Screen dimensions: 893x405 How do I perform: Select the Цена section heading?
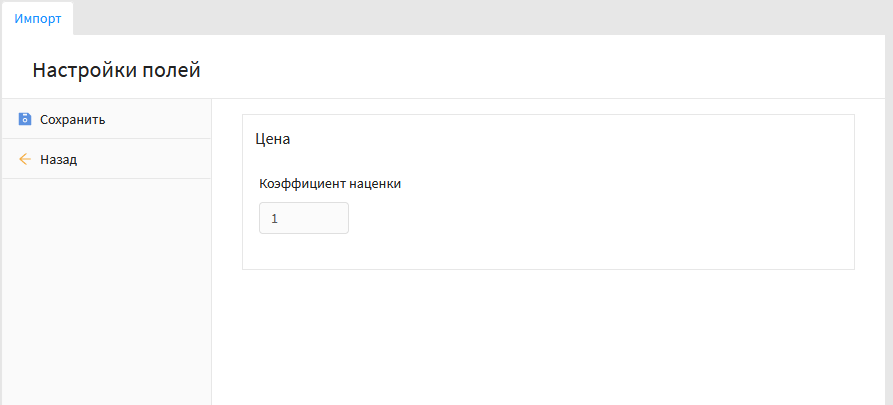(273, 139)
